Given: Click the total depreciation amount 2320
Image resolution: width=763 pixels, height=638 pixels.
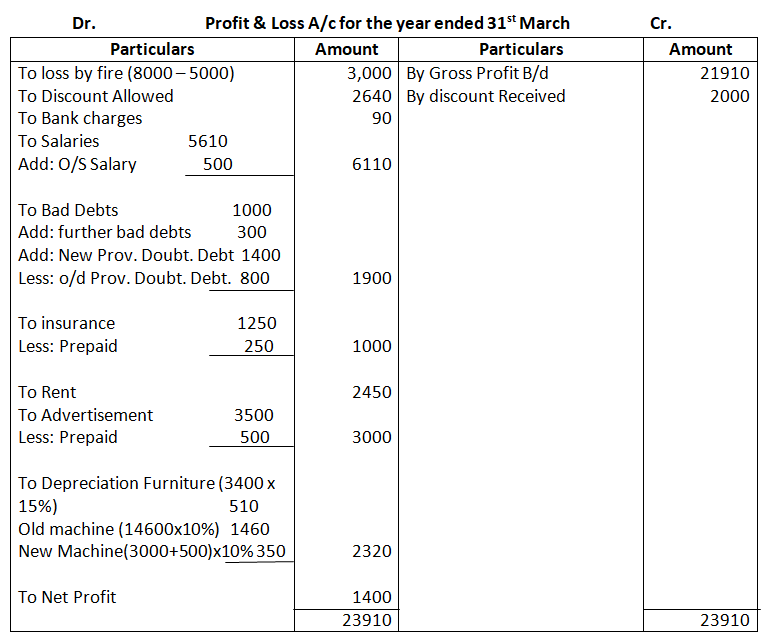Looking at the screenshot, I should click(x=372, y=551).
